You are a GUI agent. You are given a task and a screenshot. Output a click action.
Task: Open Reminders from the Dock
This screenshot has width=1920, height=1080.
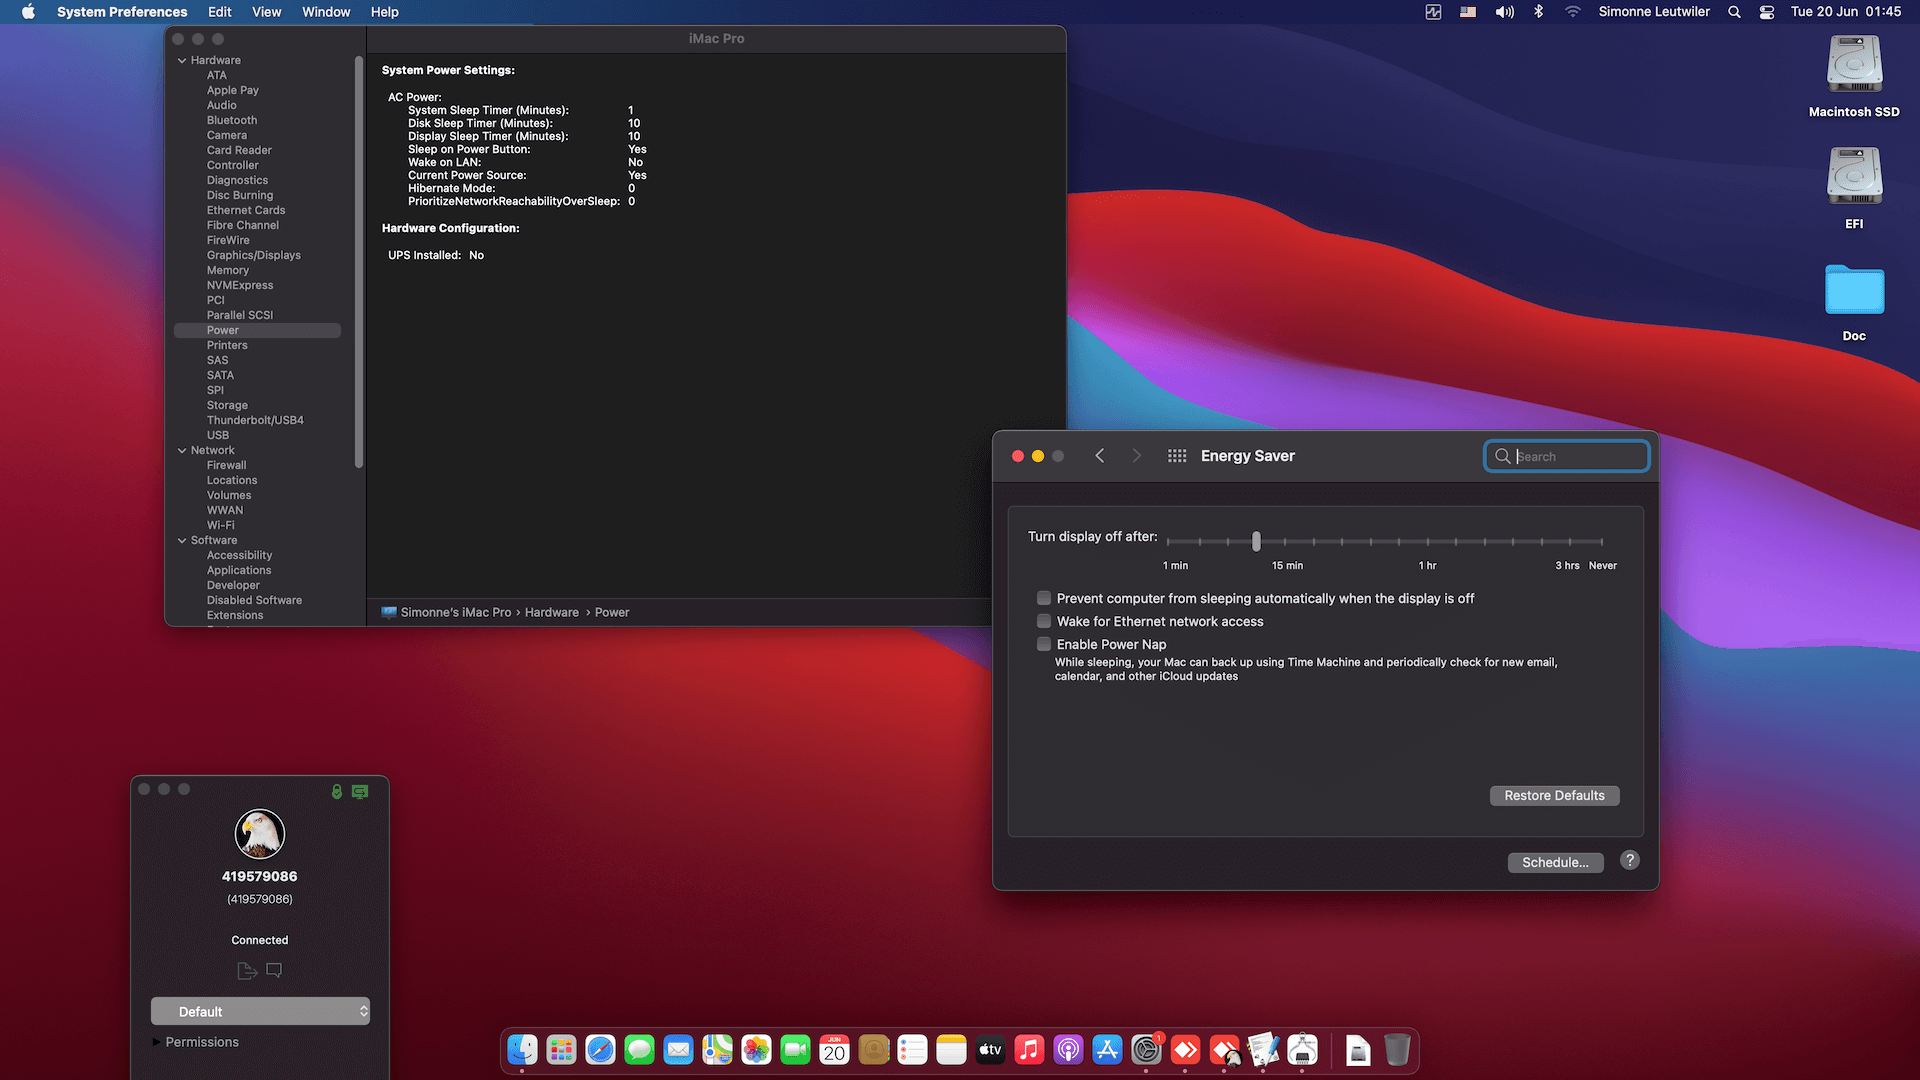click(912, 1050)
